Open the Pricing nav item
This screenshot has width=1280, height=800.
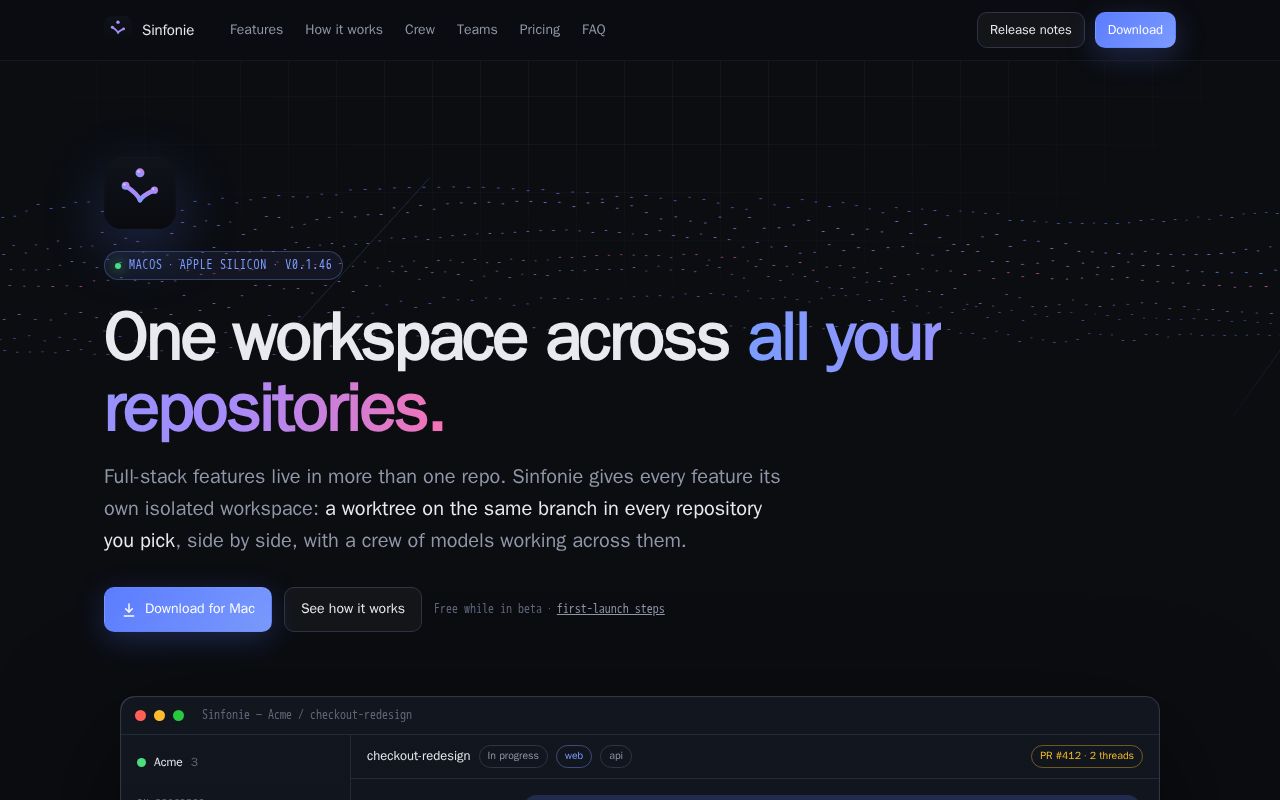tap(540, 30)
